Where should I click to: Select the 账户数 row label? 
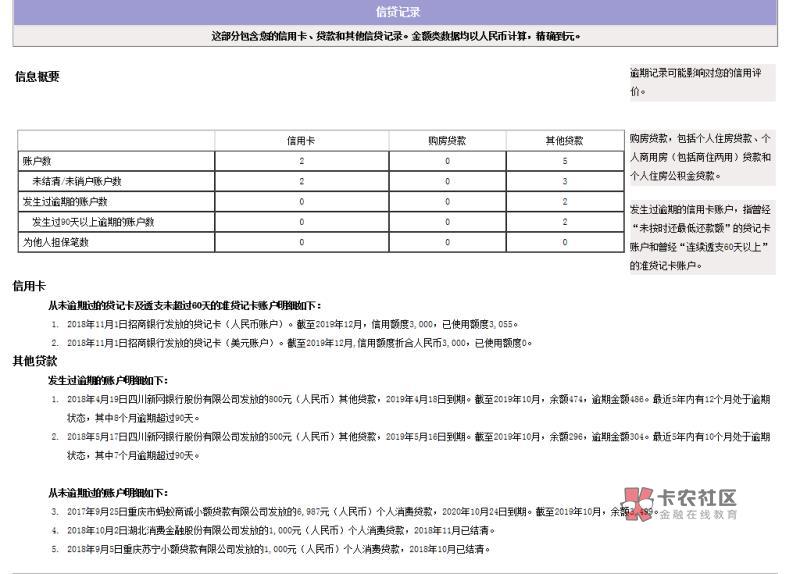(x=37, y=161)
